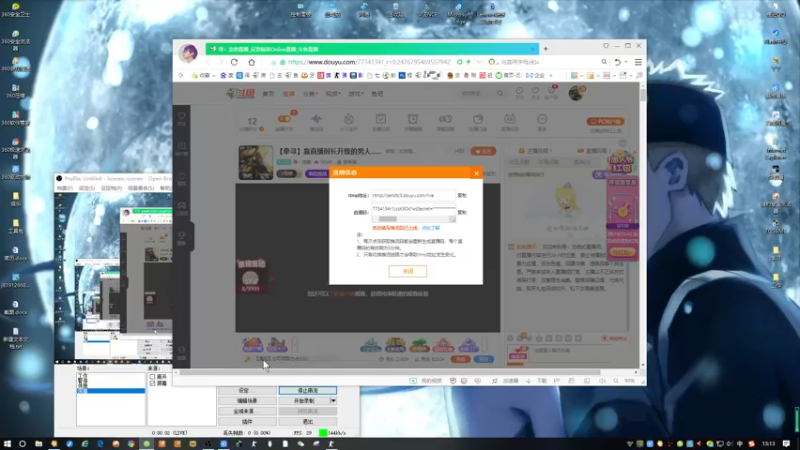
Task: Expand the 视频 navigation dropdown
Action: point(333,94)
